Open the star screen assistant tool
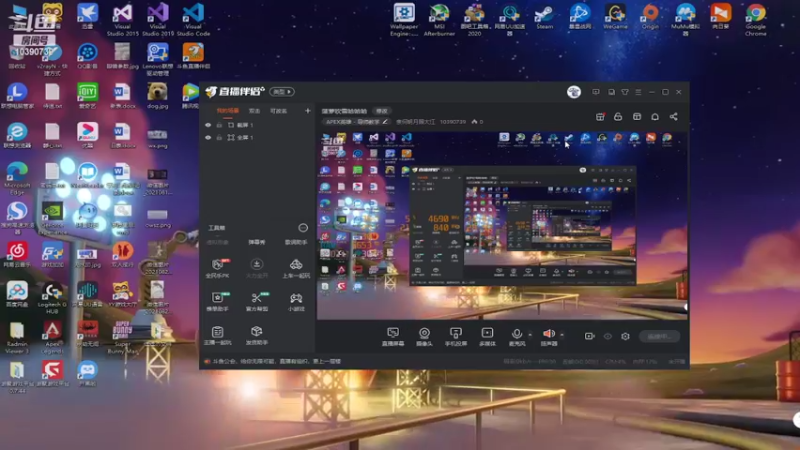 [217, 301]
